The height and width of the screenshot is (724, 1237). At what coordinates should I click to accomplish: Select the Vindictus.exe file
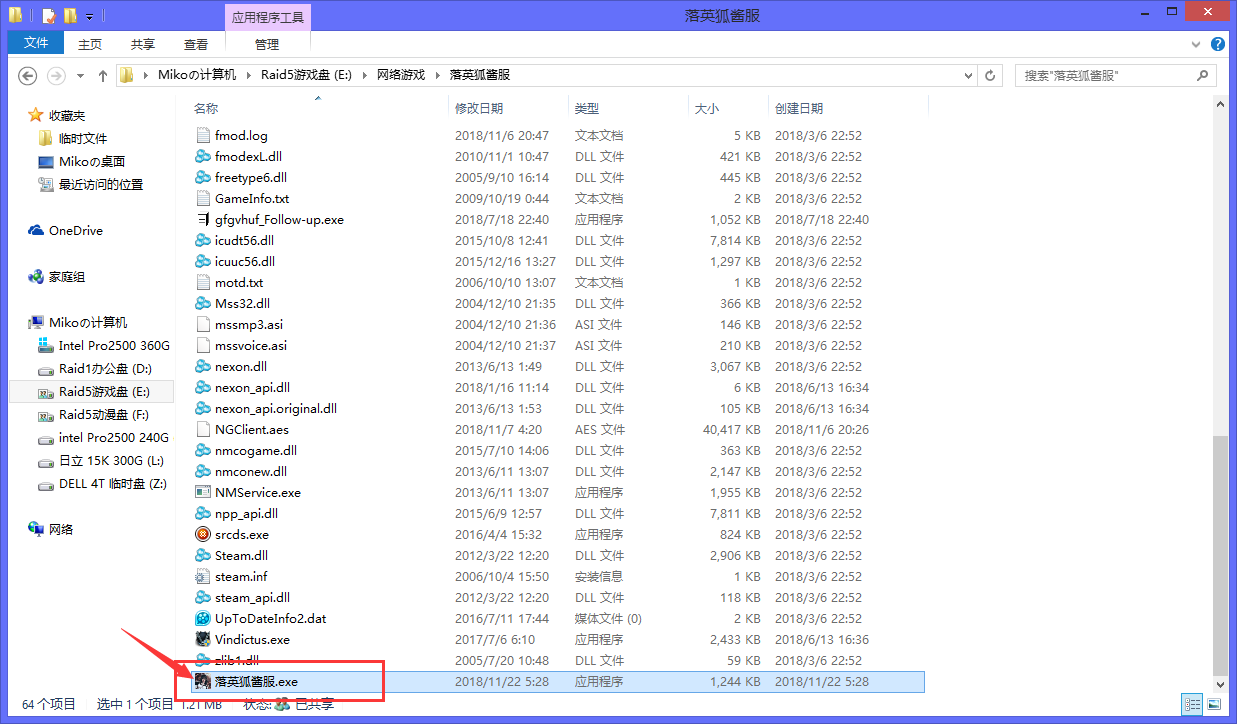click(x=251, y=639)
